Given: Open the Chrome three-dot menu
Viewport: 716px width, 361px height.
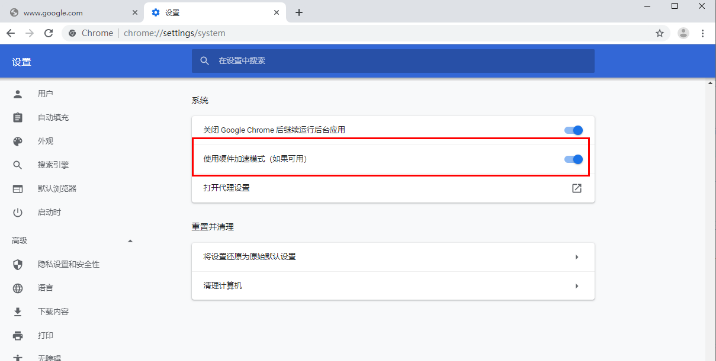Looking at the screenshot, I should tap(703, 33).
